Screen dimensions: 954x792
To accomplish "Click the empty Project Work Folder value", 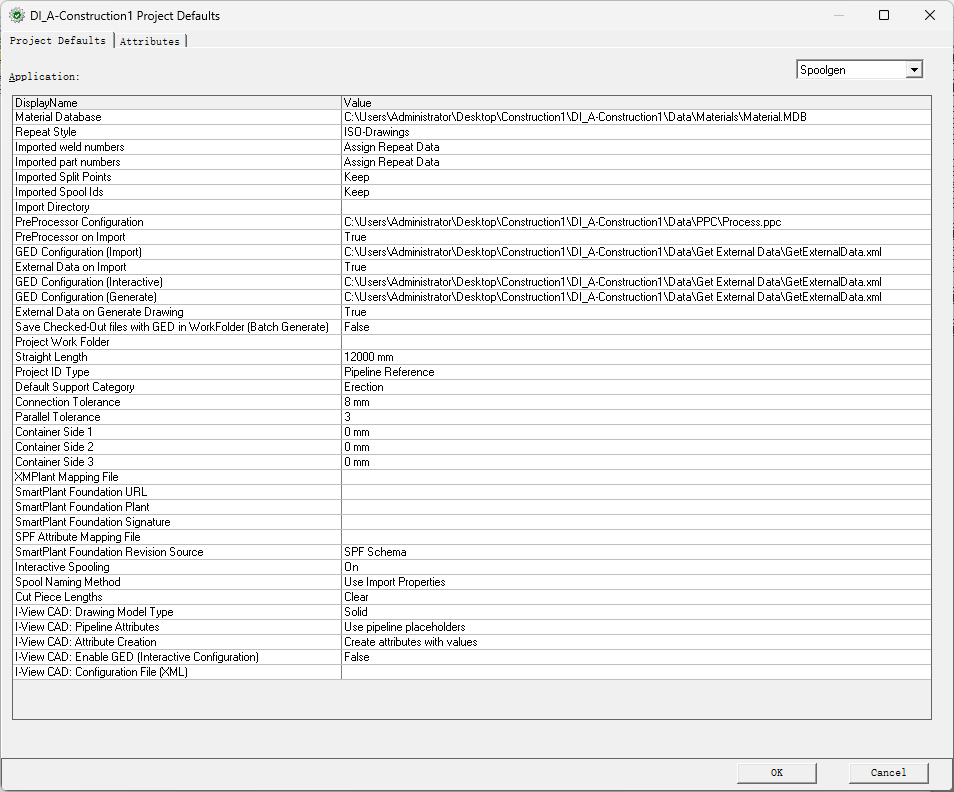I will click(x=635, y=342).
